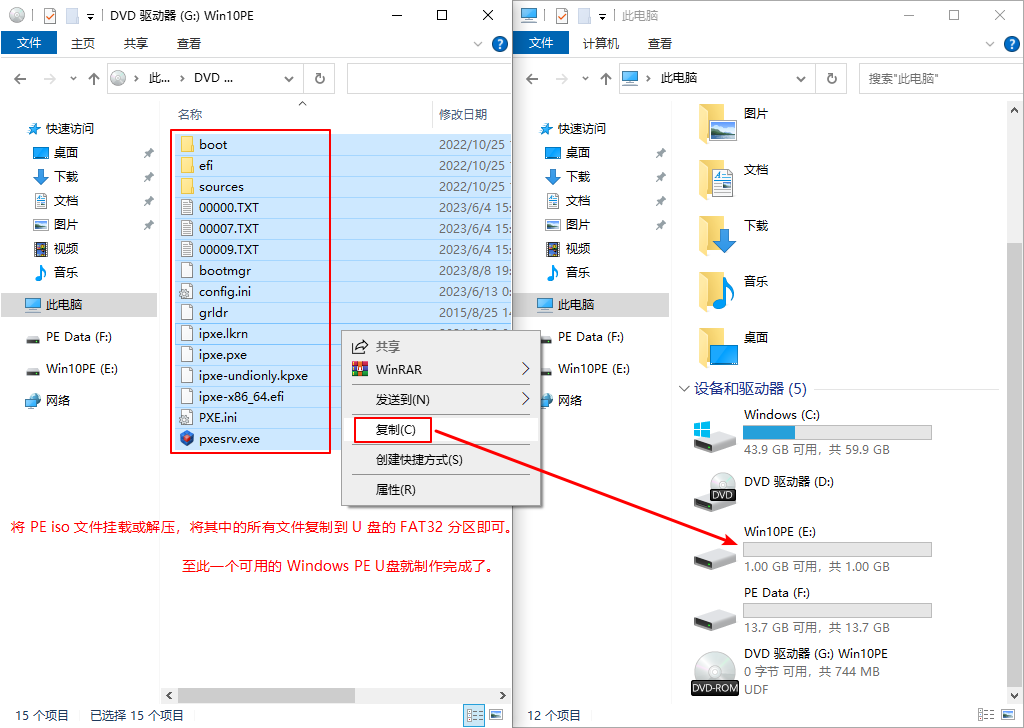
Task: Open address history dropdown in DVD window
Action: (x=289, y=79)
